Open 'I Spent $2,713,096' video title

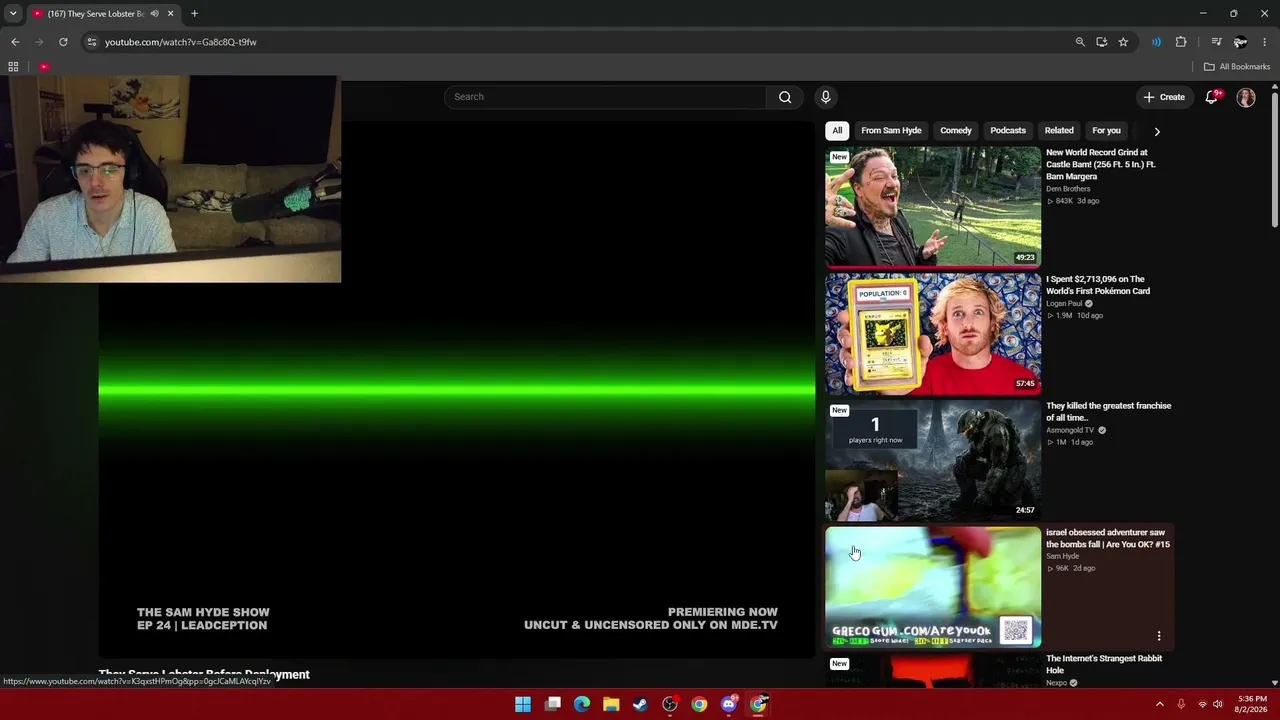click(1098, 285)
